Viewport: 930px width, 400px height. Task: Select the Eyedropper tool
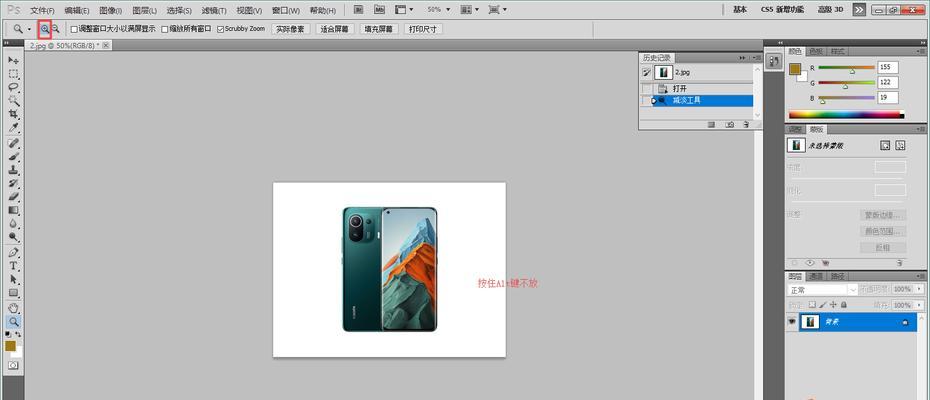(x=13, y=127)
